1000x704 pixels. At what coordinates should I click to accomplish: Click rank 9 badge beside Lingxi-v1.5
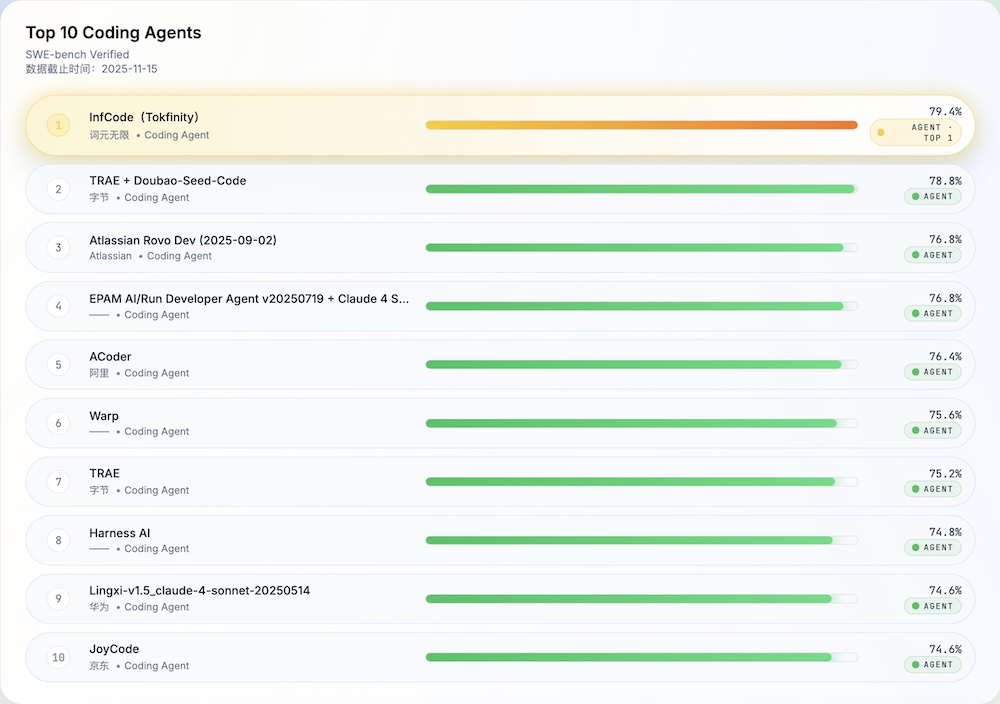(x=58, y=599)
